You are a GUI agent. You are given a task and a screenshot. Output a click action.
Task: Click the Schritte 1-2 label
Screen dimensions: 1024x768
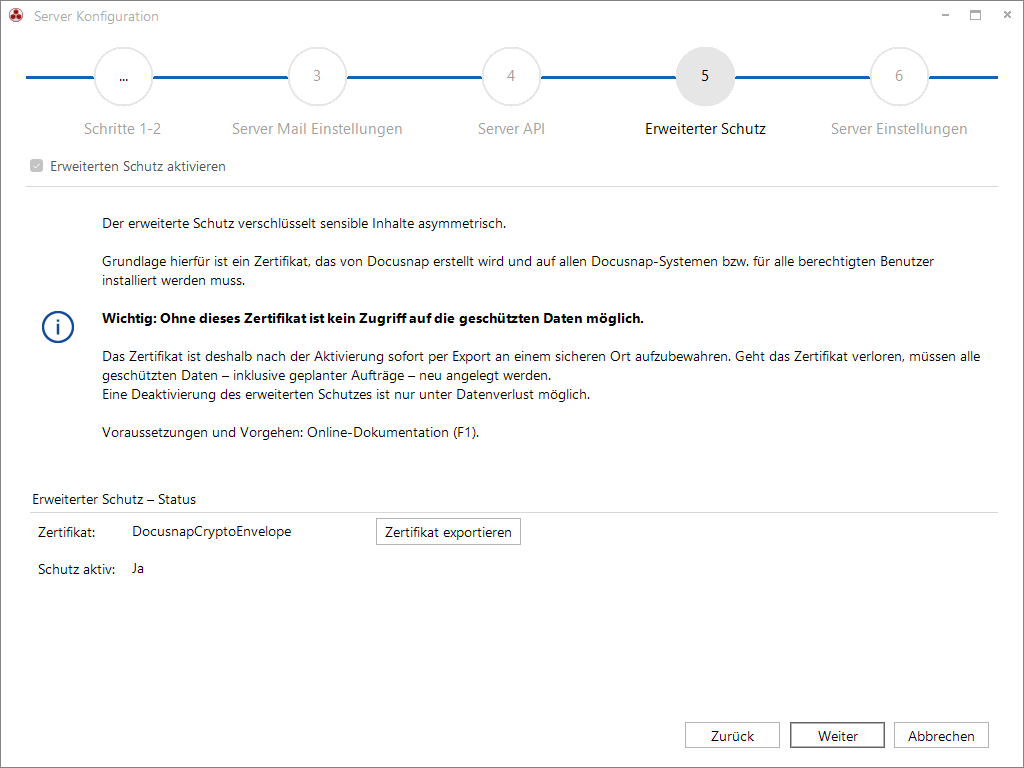coord(123,129)
